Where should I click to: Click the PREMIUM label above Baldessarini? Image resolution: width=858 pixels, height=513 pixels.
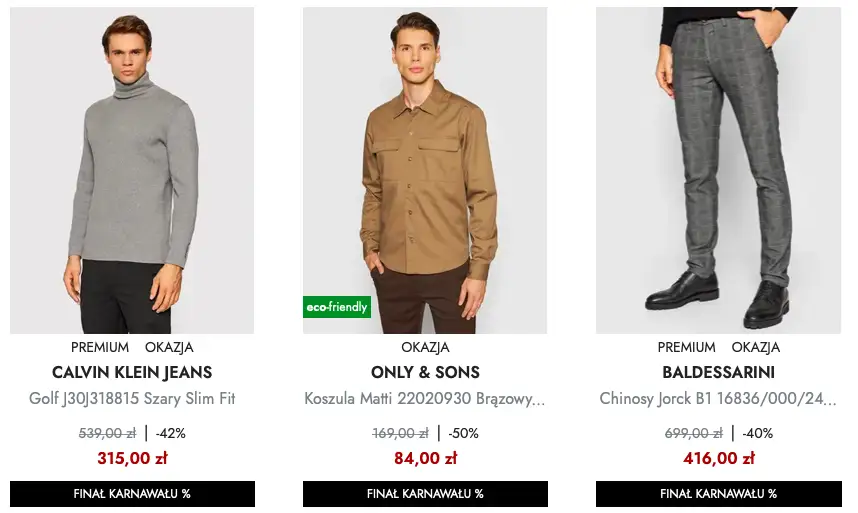(686, 347)
